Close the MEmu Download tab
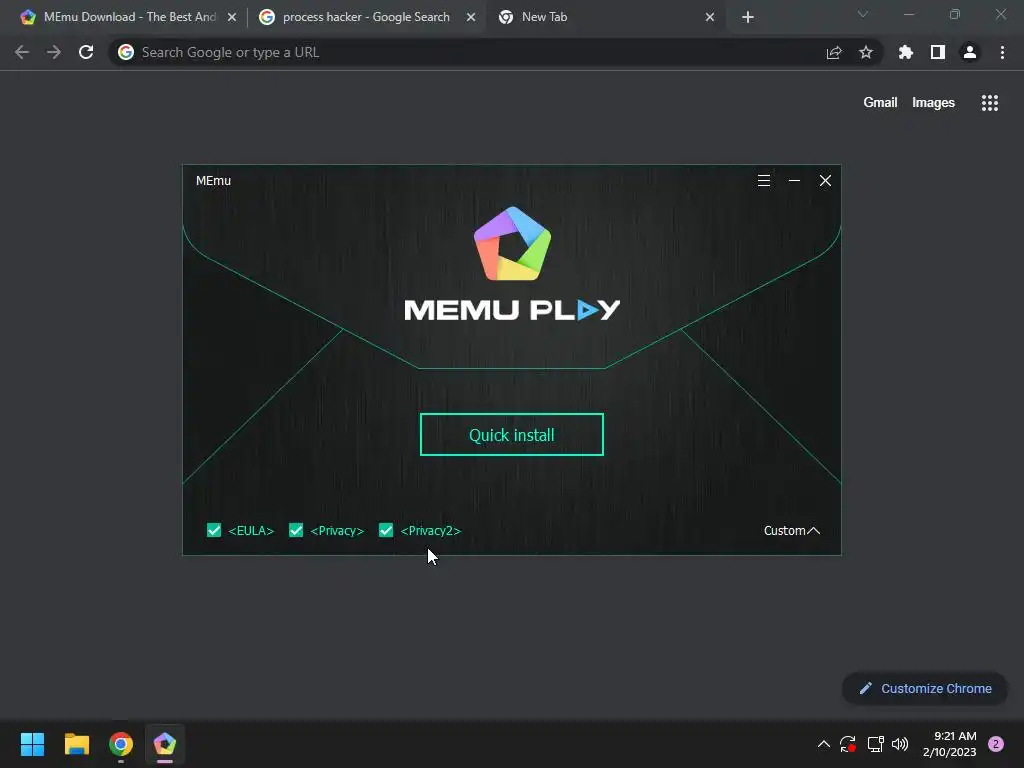The height and width of the screenshot is (768, 1024). click(232, 17)
